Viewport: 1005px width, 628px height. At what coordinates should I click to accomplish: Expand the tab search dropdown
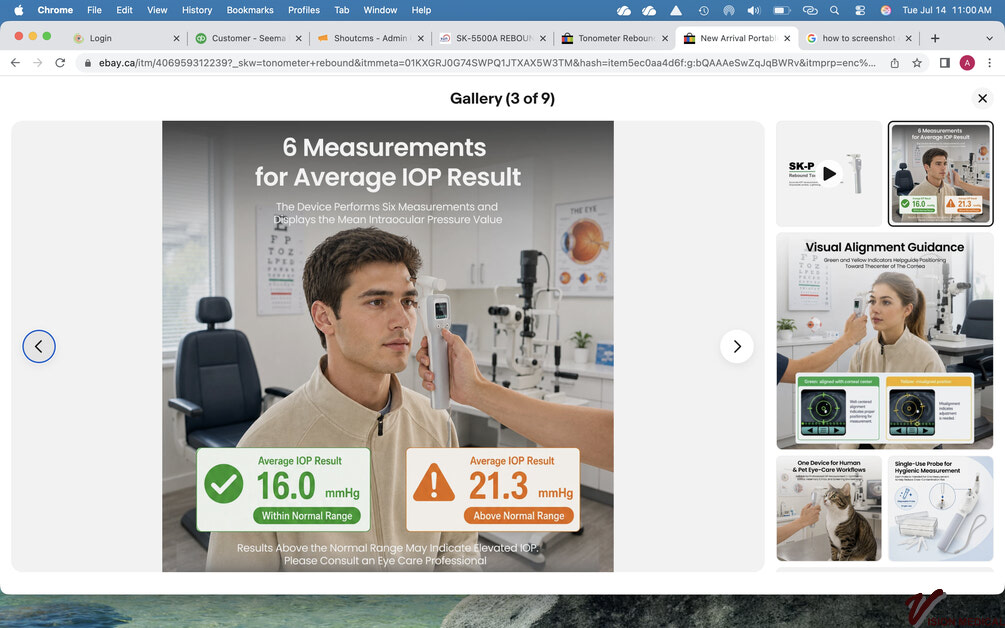pos(990,38)
